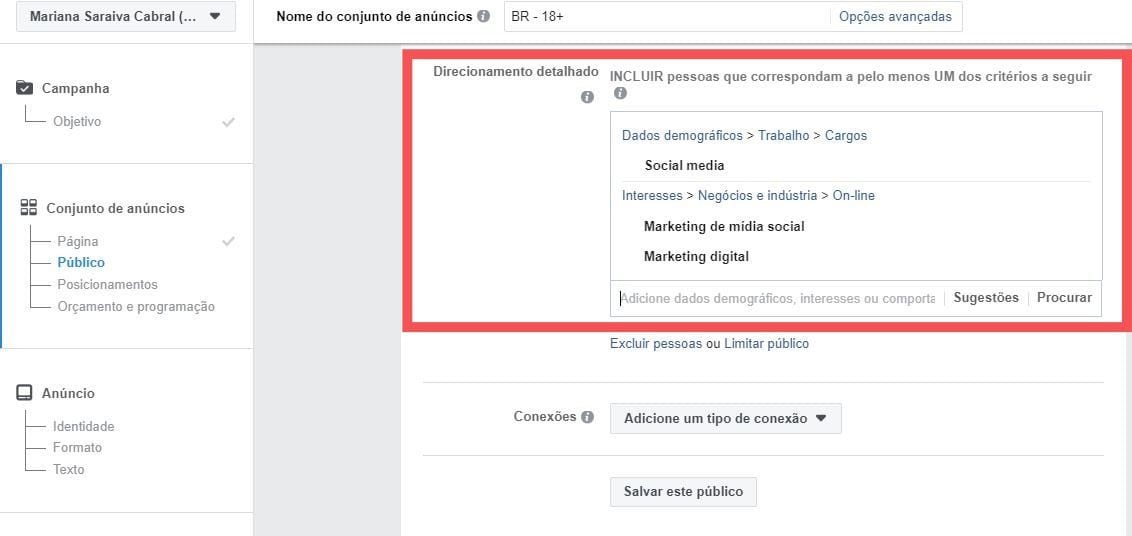The width and height of the screenshot is (1132, 536).
Task: Go to Página step
Action: tap(77, 241)
